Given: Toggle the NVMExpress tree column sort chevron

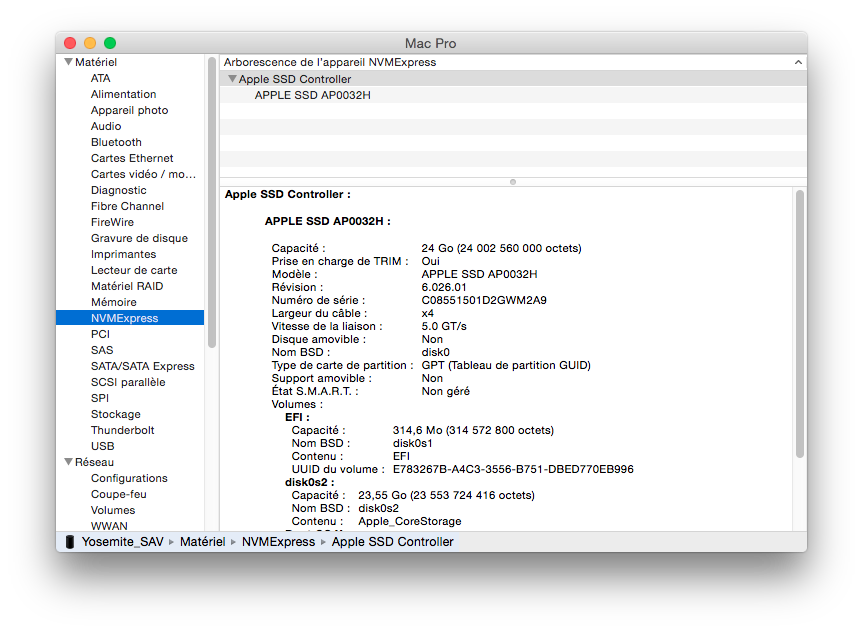Looking at the screenshot, I should 798,62.
